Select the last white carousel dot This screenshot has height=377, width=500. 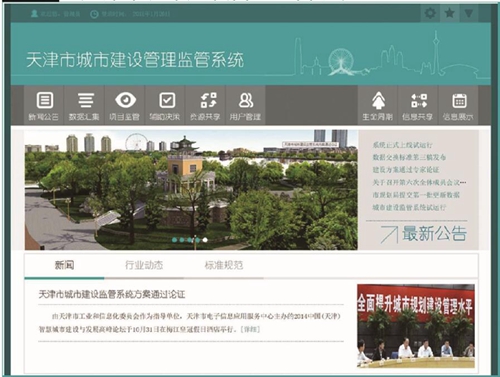pos(205,240)
